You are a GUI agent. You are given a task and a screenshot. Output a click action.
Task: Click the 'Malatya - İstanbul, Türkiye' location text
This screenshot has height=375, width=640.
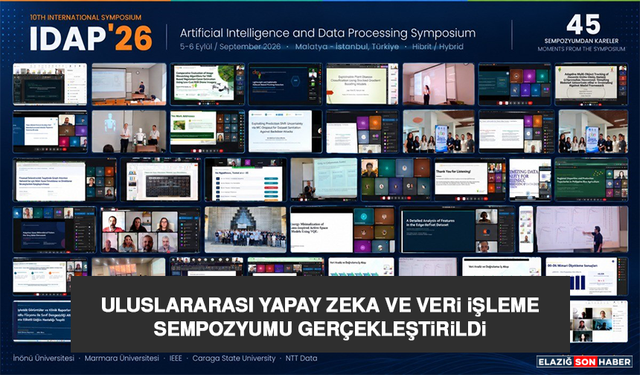click(347, 47)
